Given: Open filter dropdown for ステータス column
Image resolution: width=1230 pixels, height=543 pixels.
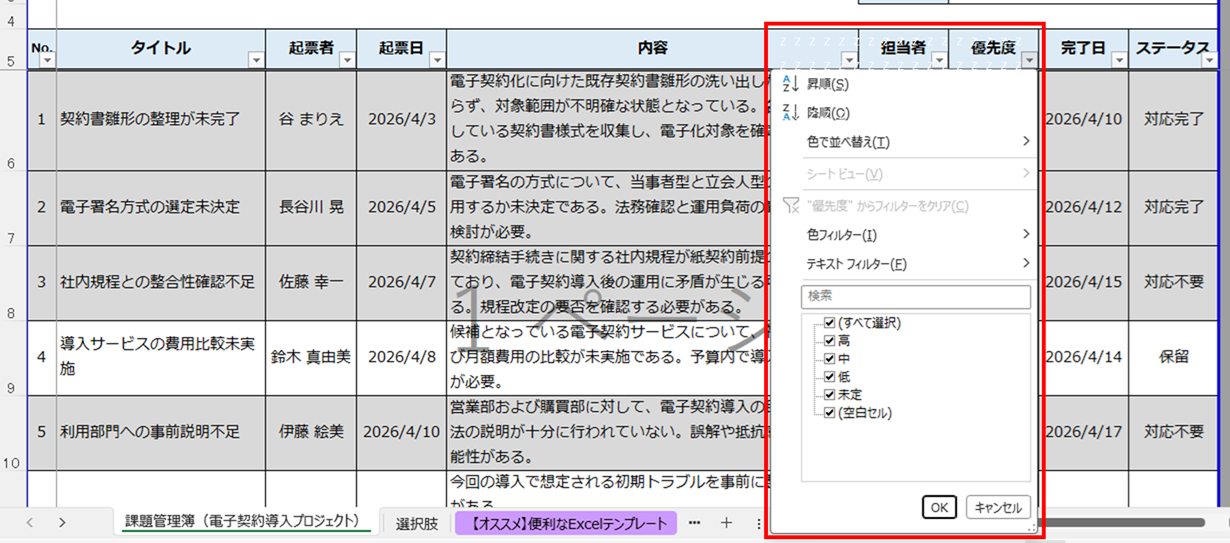Looking at the screenshot, I should click(1208, 61).
